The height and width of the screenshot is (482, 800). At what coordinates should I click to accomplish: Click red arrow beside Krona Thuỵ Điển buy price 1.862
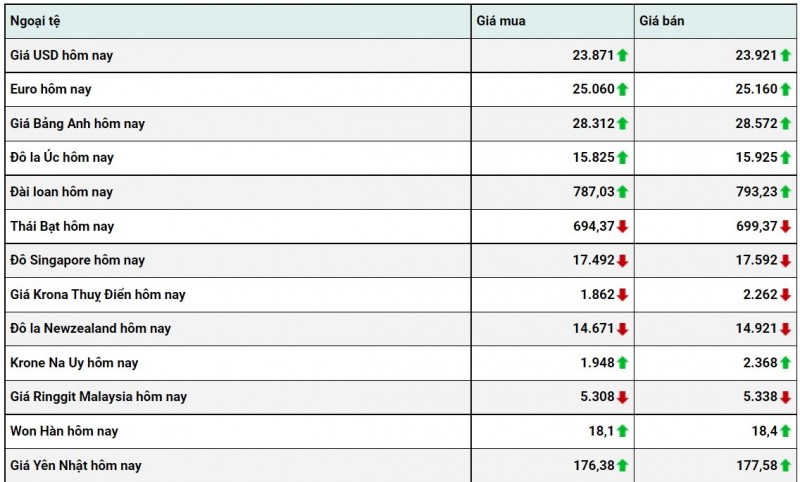coord(622,295)
